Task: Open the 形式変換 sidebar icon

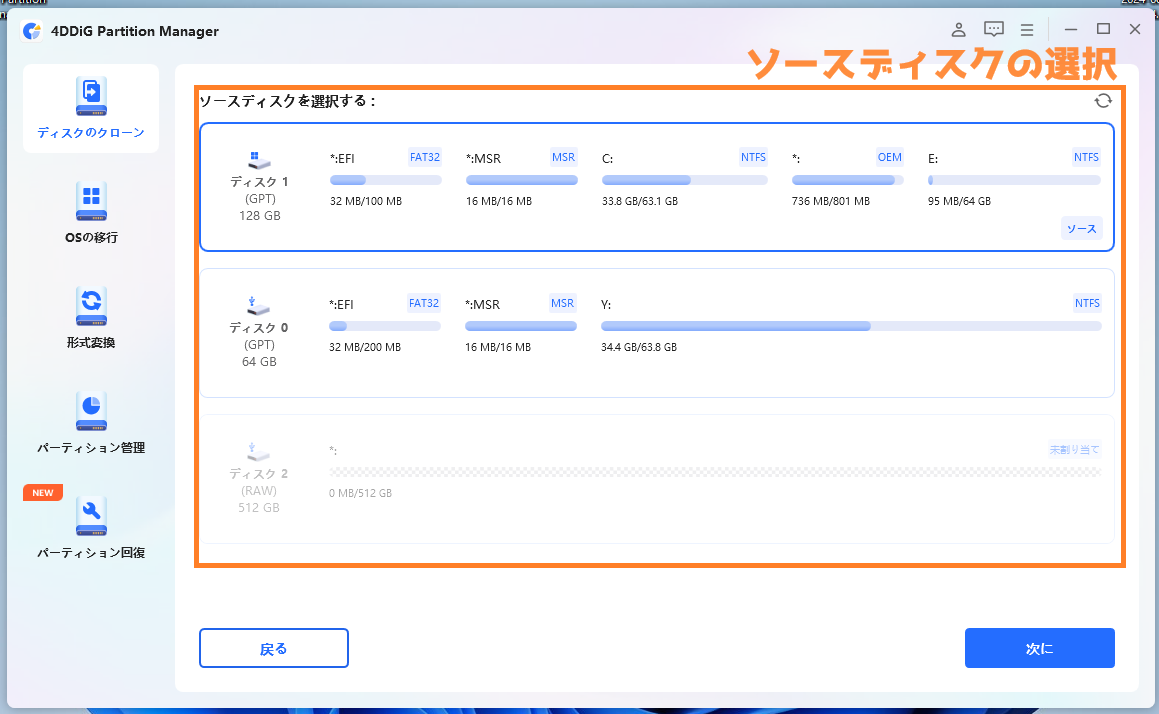Action: coord(91,306)
